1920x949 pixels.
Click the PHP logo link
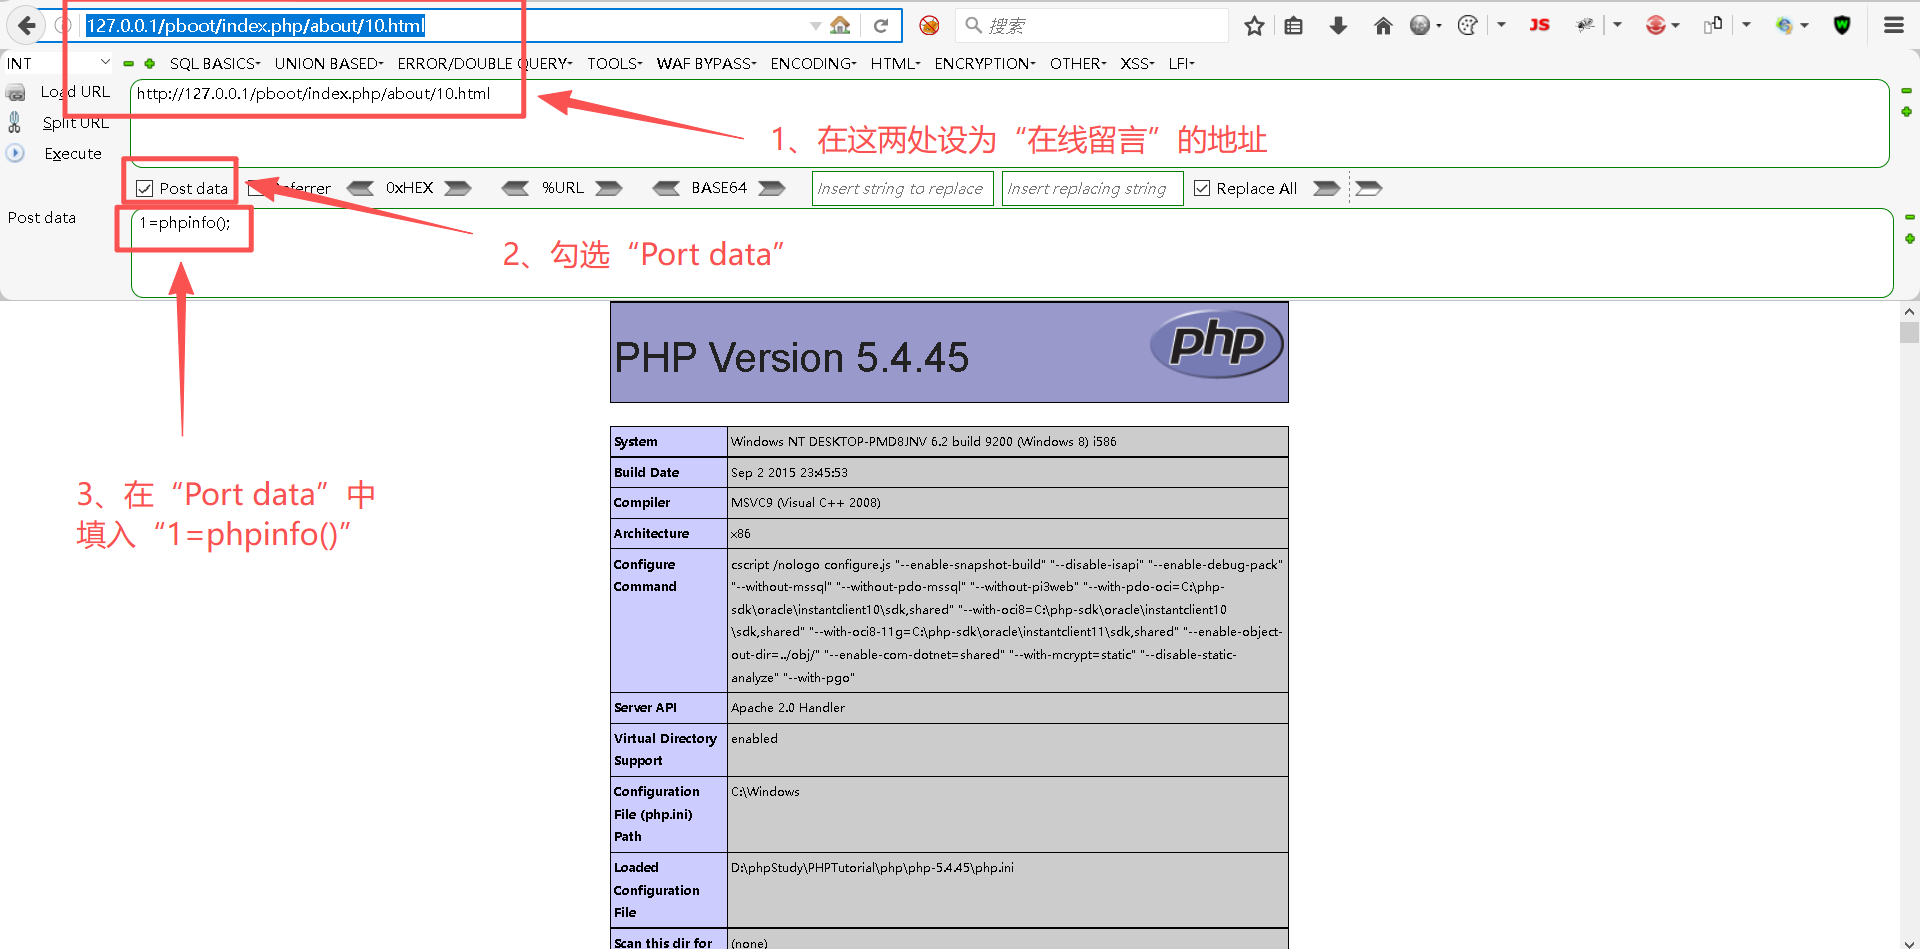[x=1216, y=344]
